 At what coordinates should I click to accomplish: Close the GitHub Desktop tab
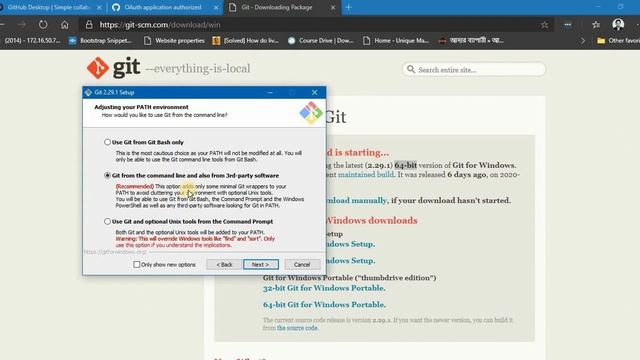point(99,7)
